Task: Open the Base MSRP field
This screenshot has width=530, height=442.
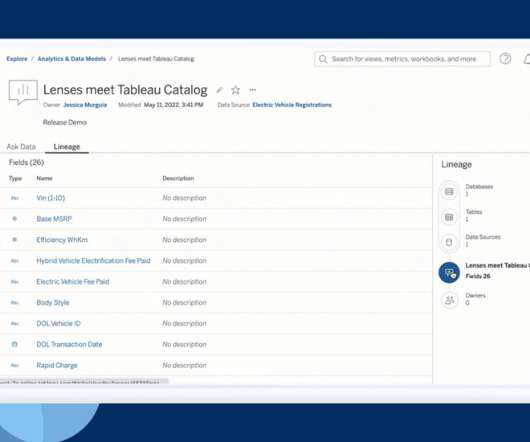Action: (x=54, y=219)
